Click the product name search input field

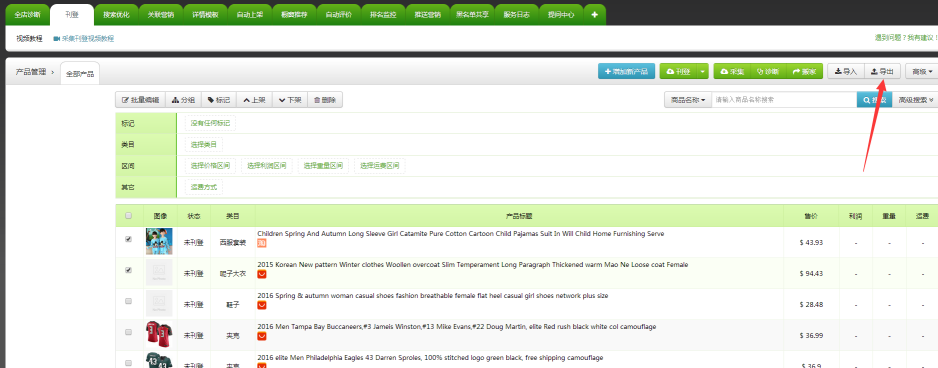[784, 100]
